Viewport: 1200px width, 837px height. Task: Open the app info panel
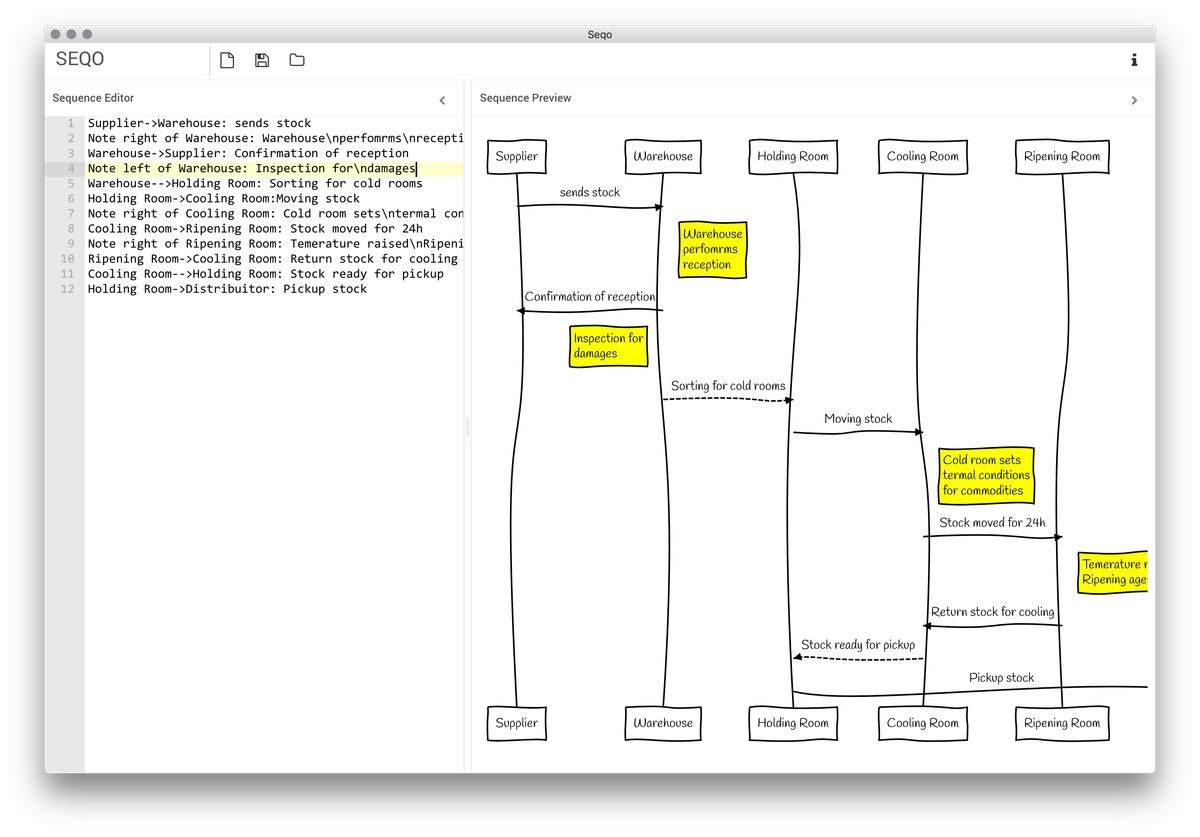click(1134, 60)
